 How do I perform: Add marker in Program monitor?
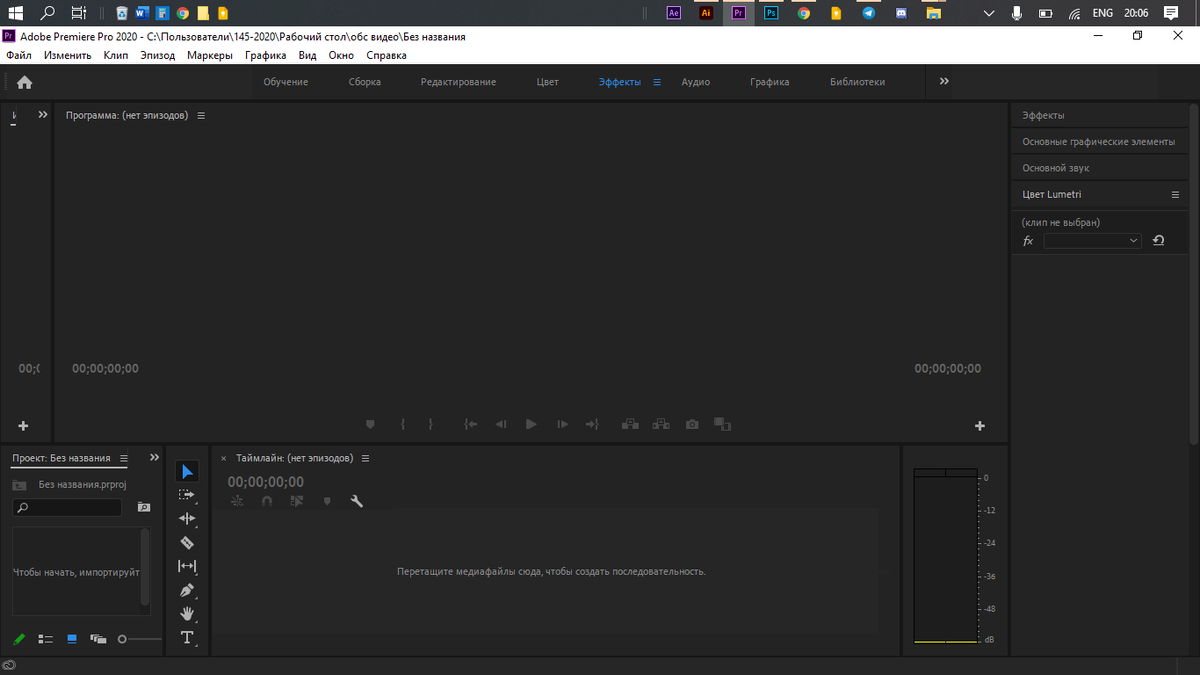tap(370, 425)
